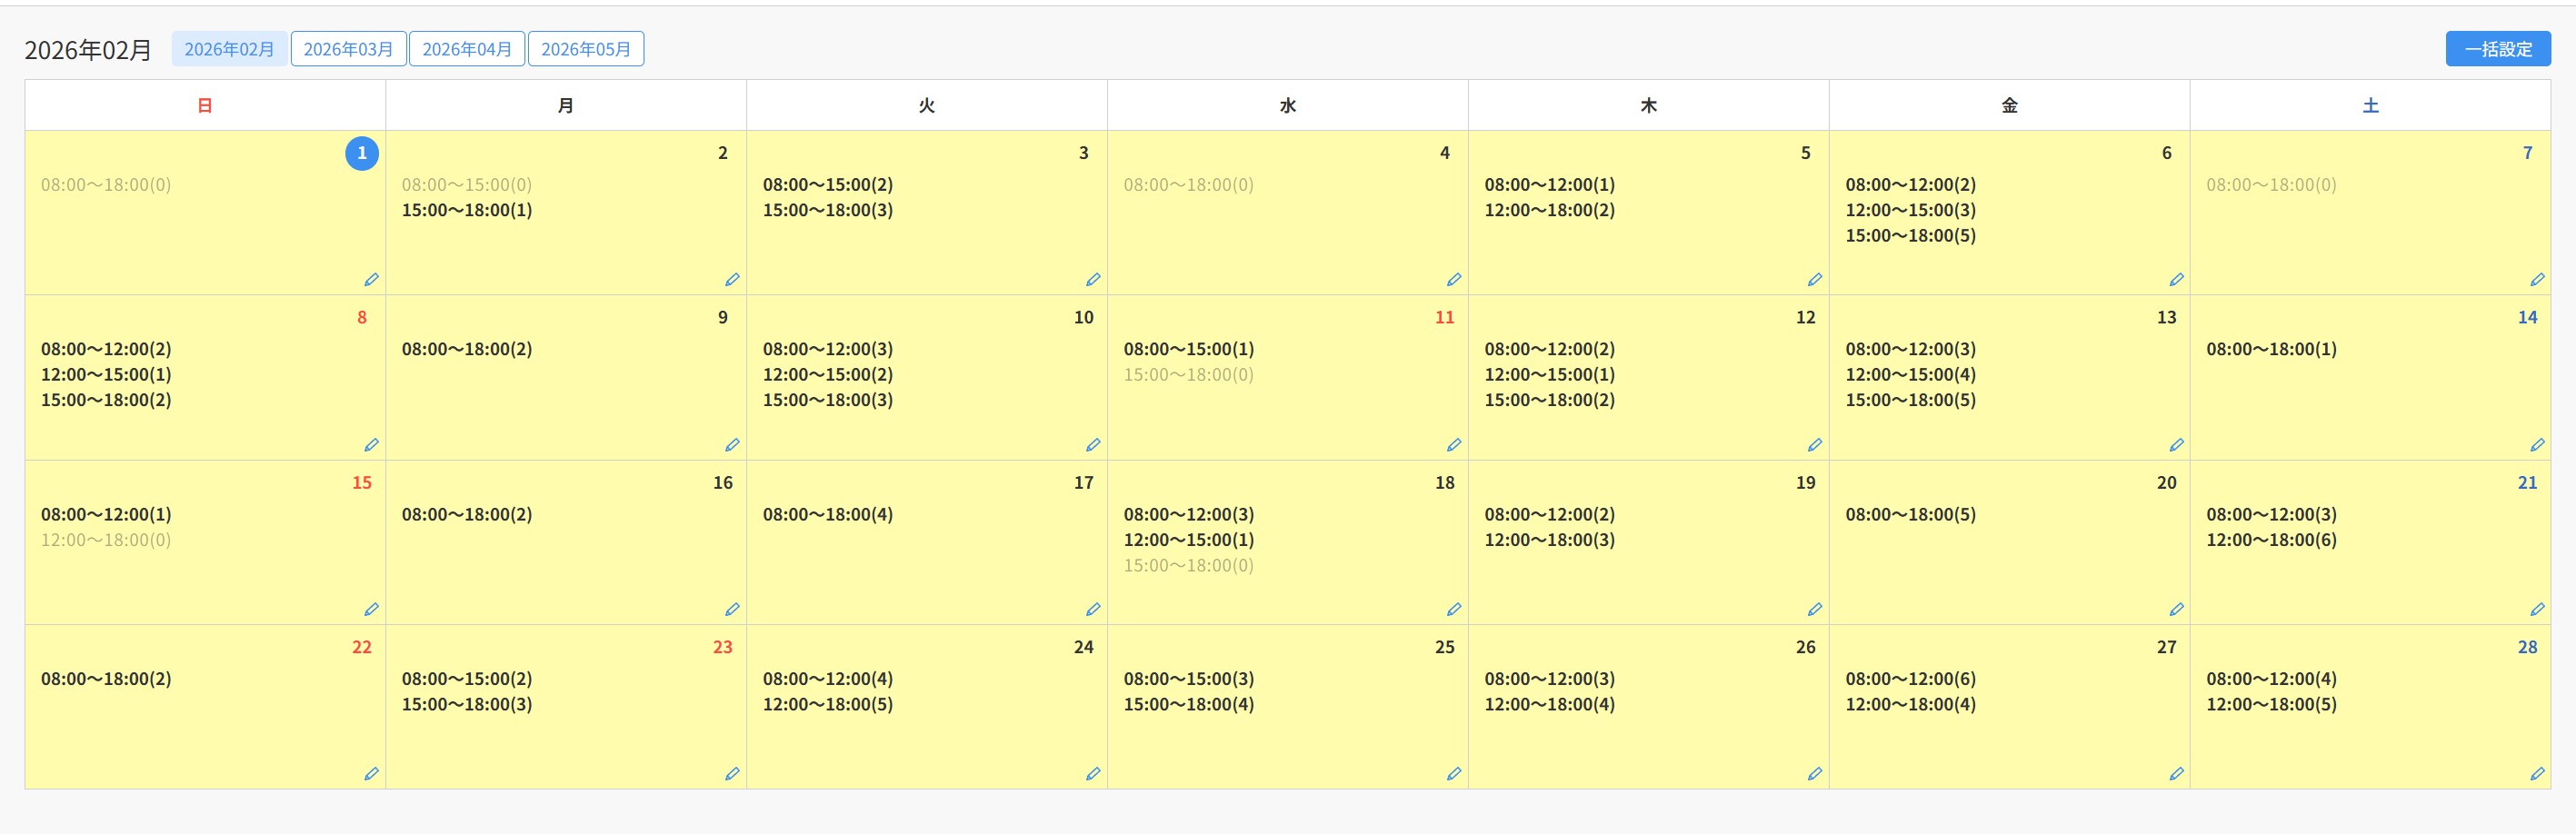Click the 一括設定 button

[x=2498, y=49]
